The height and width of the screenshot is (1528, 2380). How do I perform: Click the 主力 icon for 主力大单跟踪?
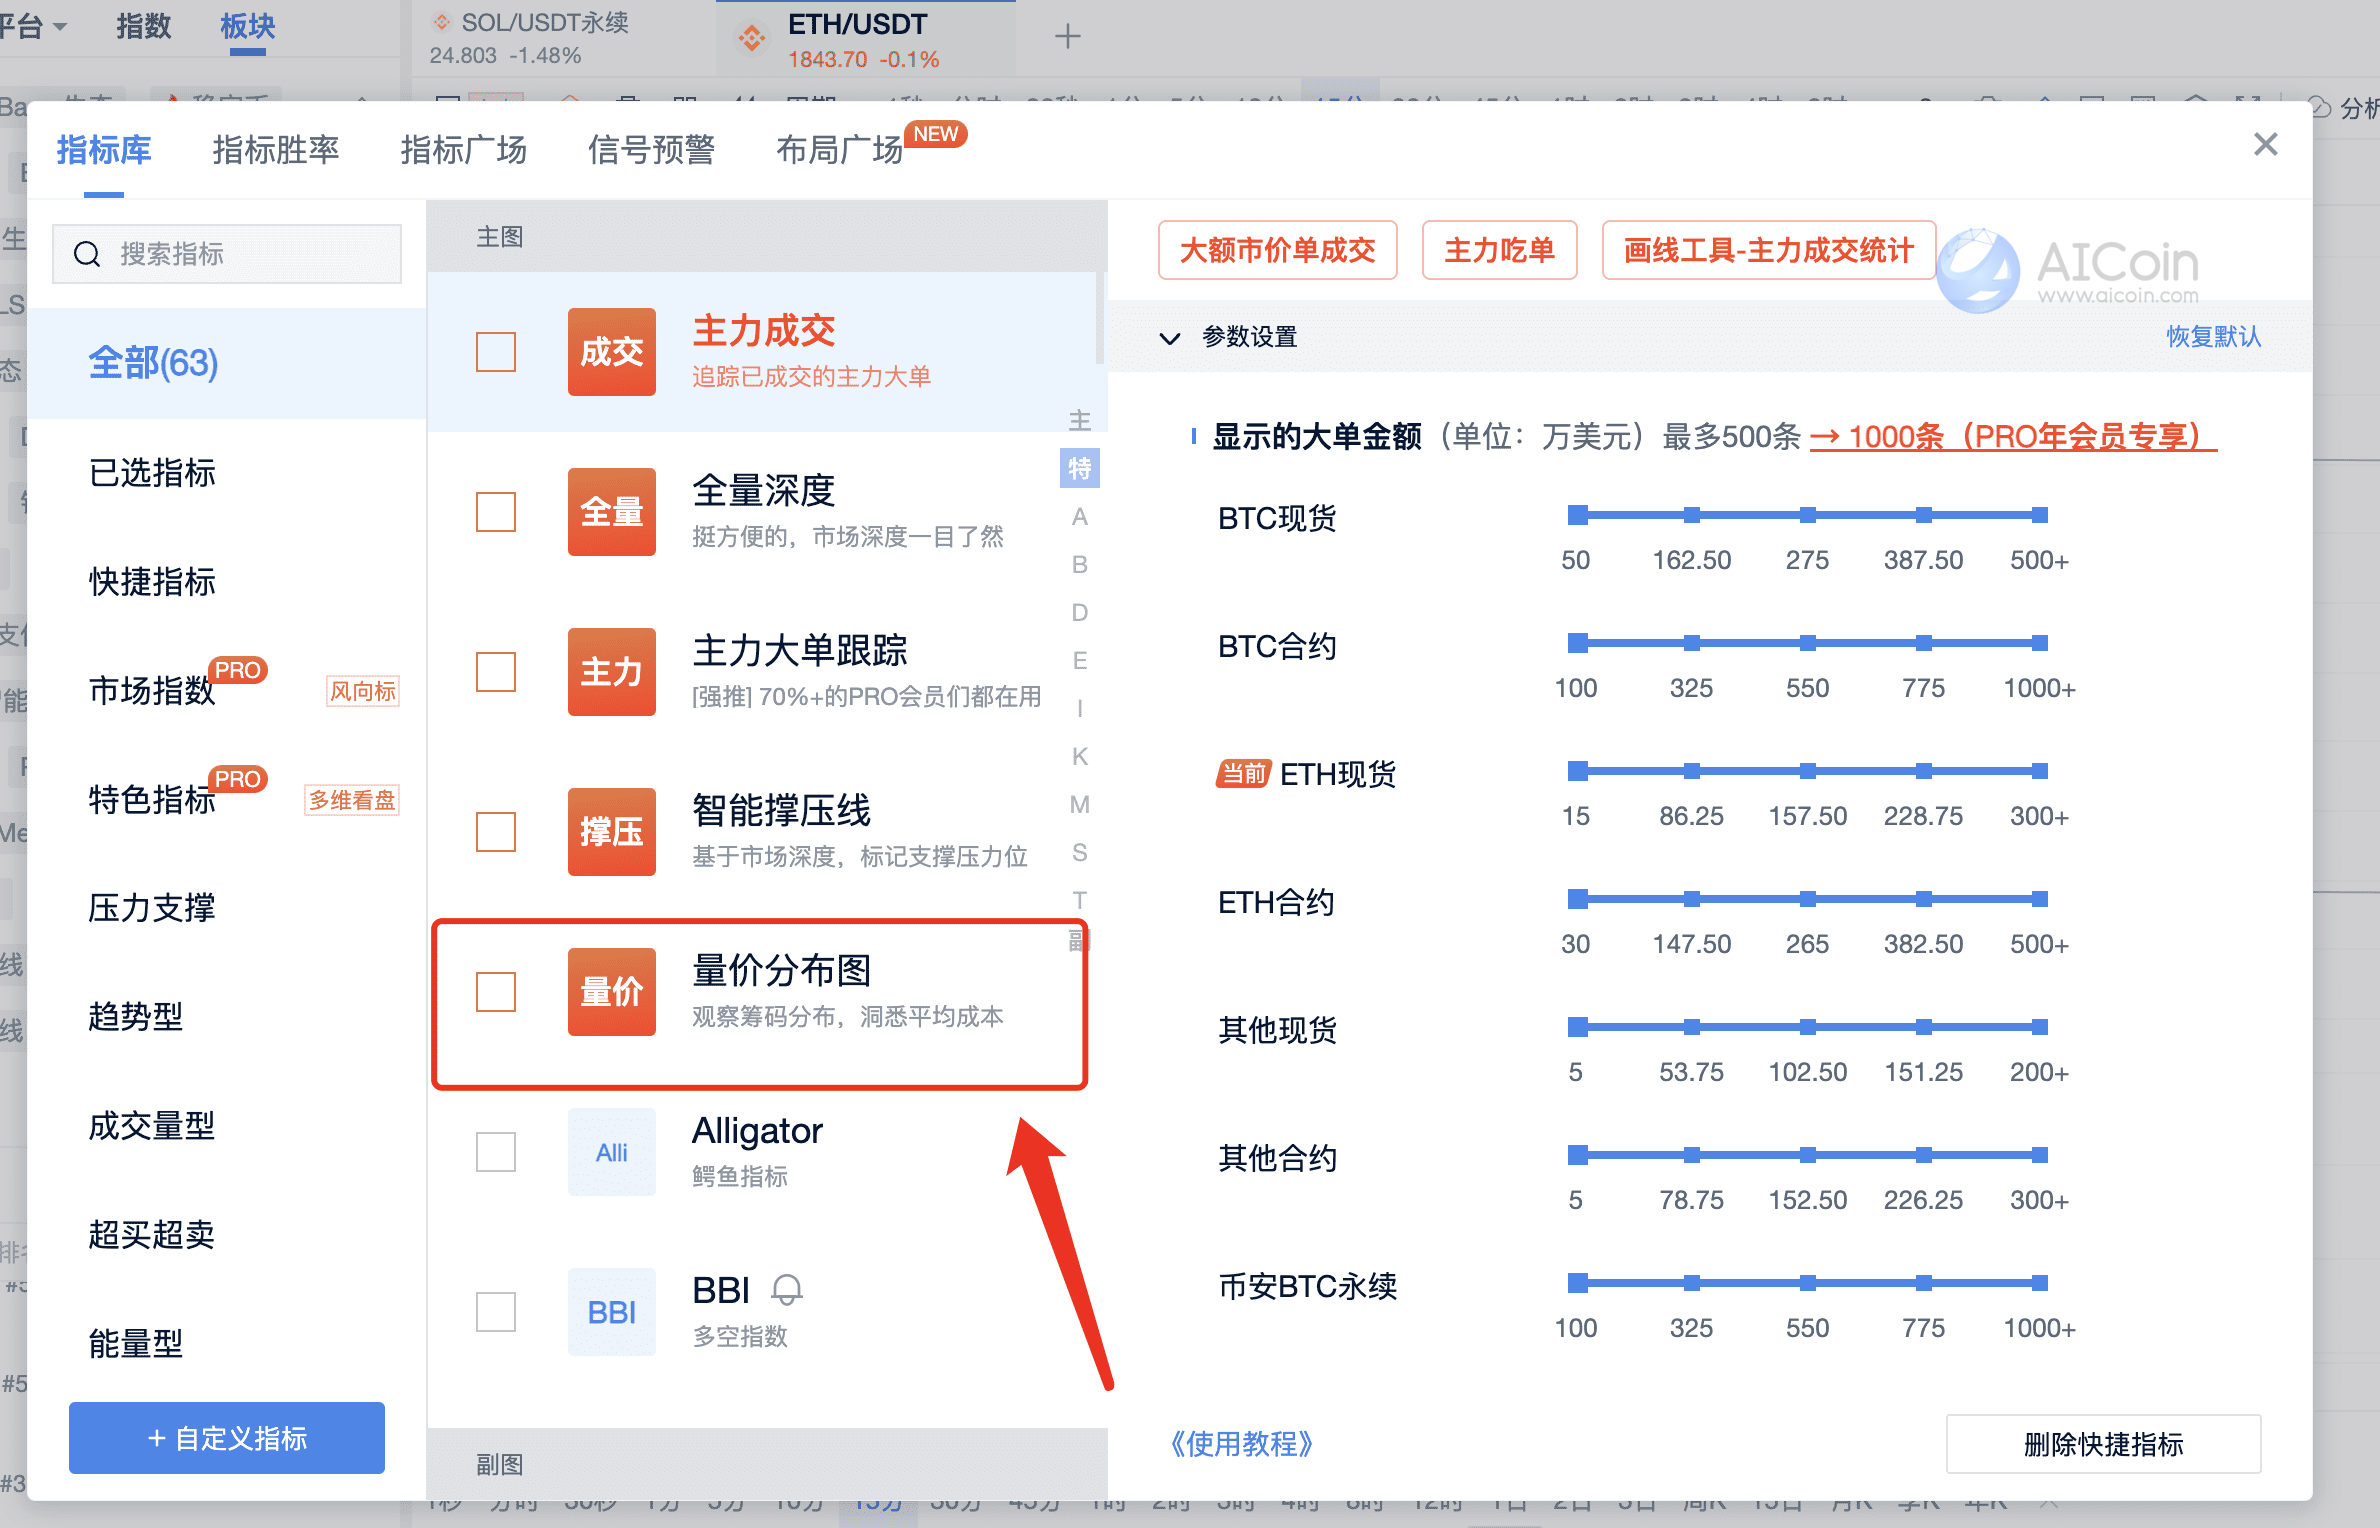[611, 671]
